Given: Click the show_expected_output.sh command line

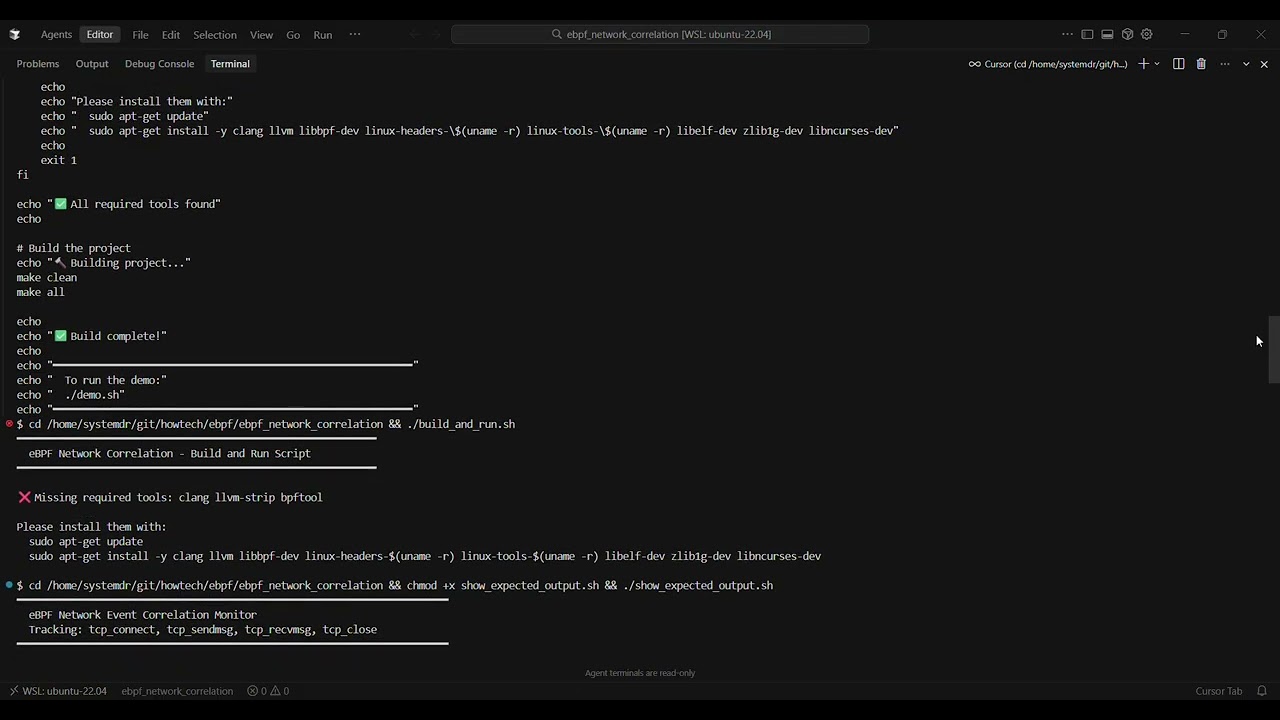Looking at the screenshot, I should (x=395, y=585).
